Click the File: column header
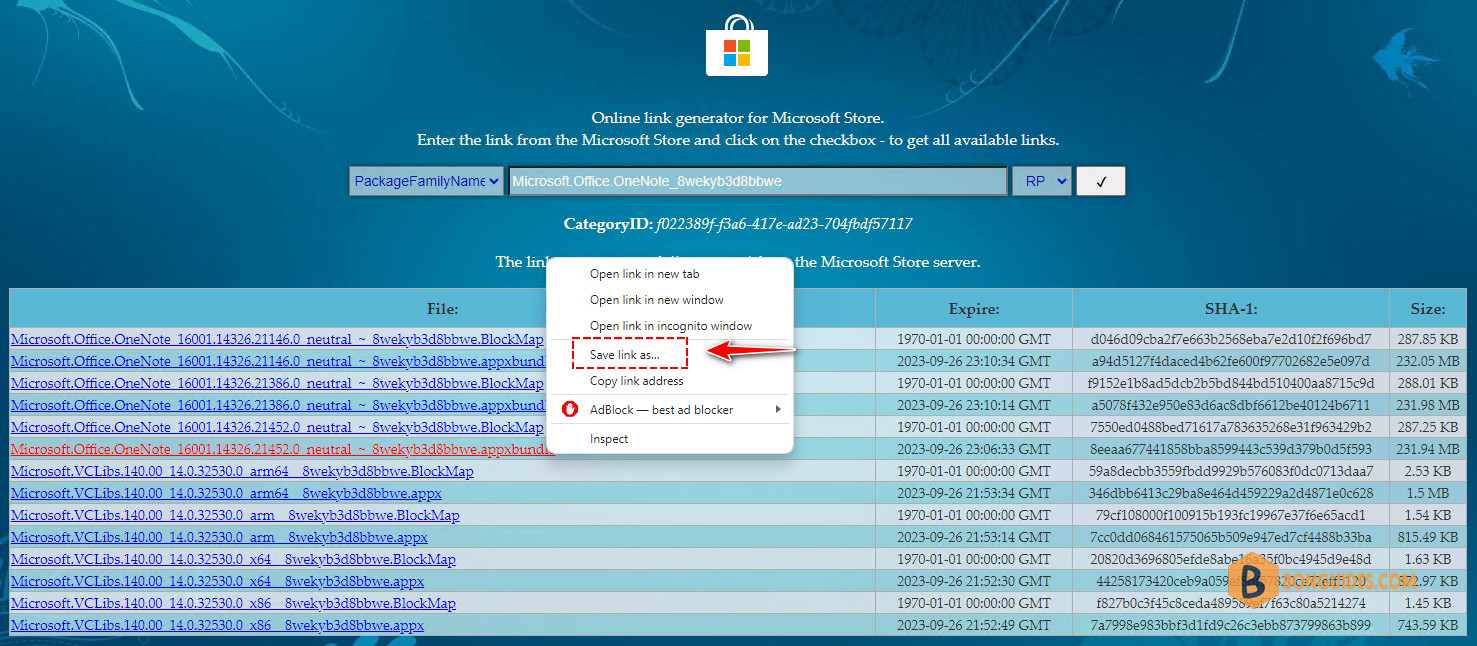The width and height of the screenshot is (1477, 646). [442, 309]
